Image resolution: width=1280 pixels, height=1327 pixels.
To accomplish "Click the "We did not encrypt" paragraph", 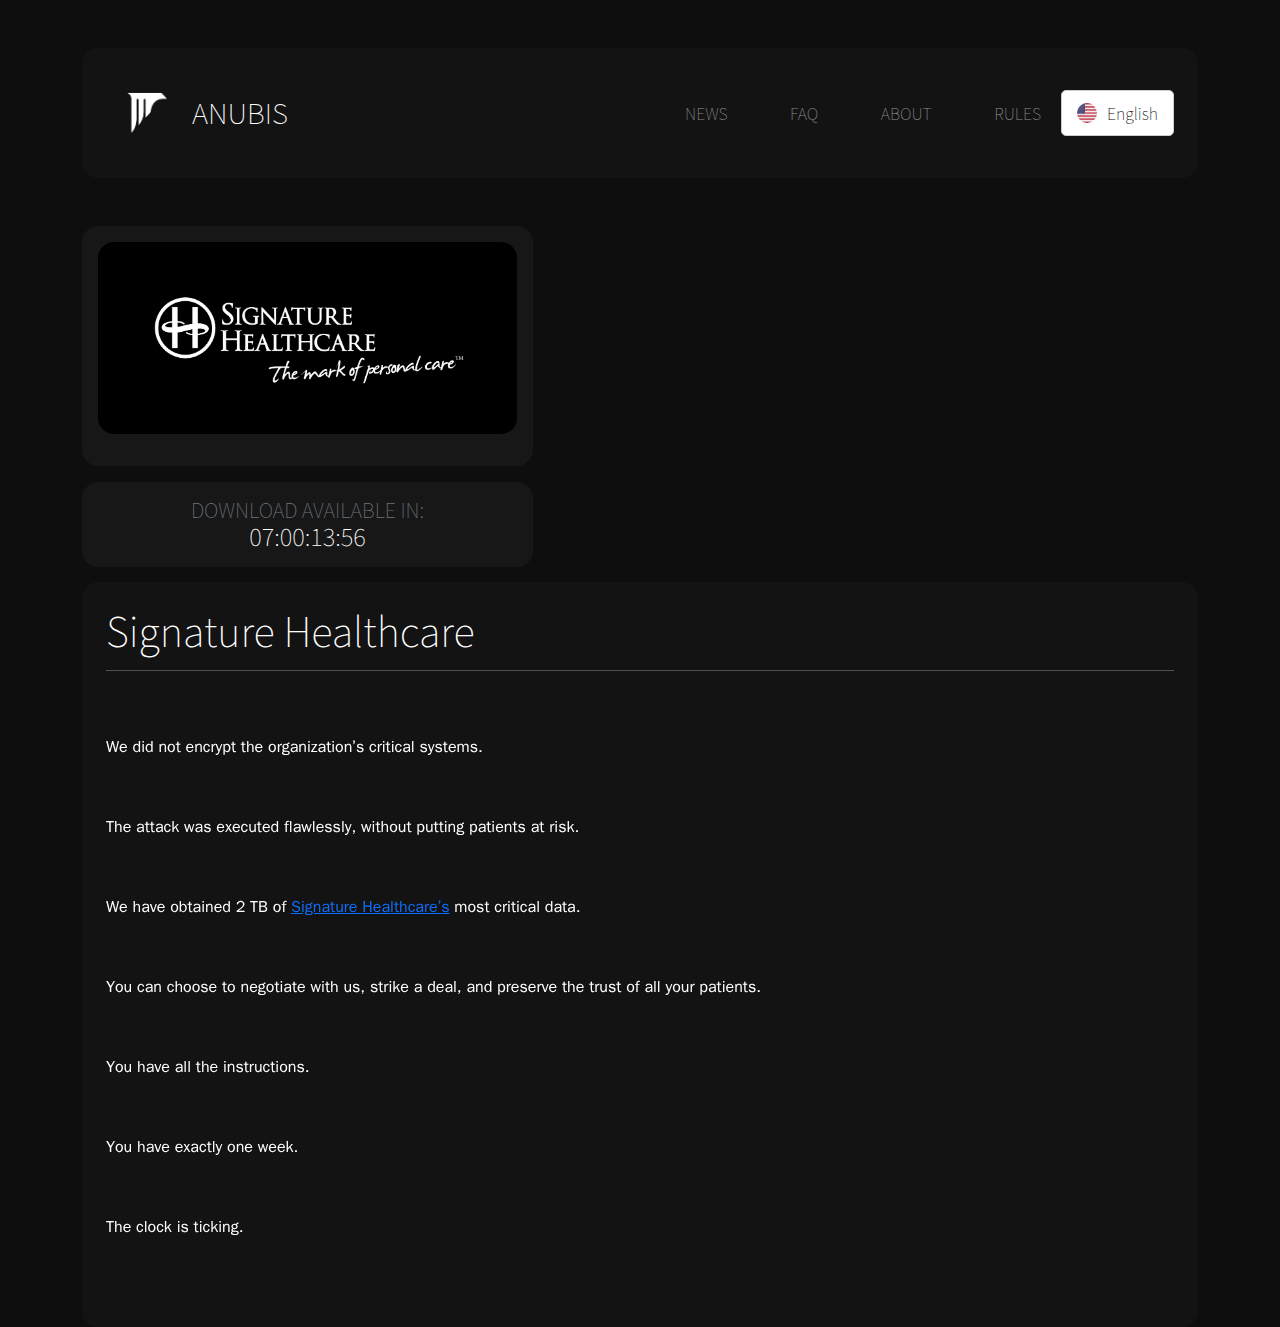I will point(294,747).
